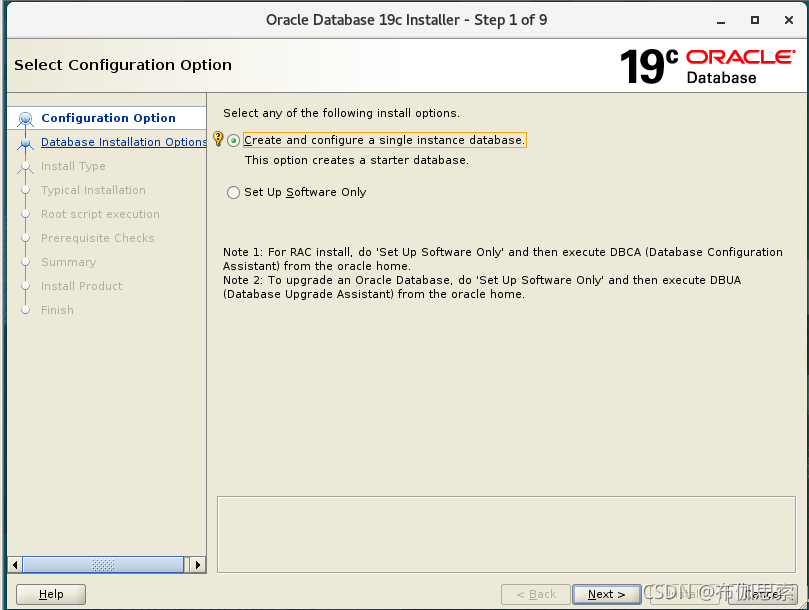Click the Install Type step label
The height and width of the screenshot is (610, 809).
click(73, 166)
